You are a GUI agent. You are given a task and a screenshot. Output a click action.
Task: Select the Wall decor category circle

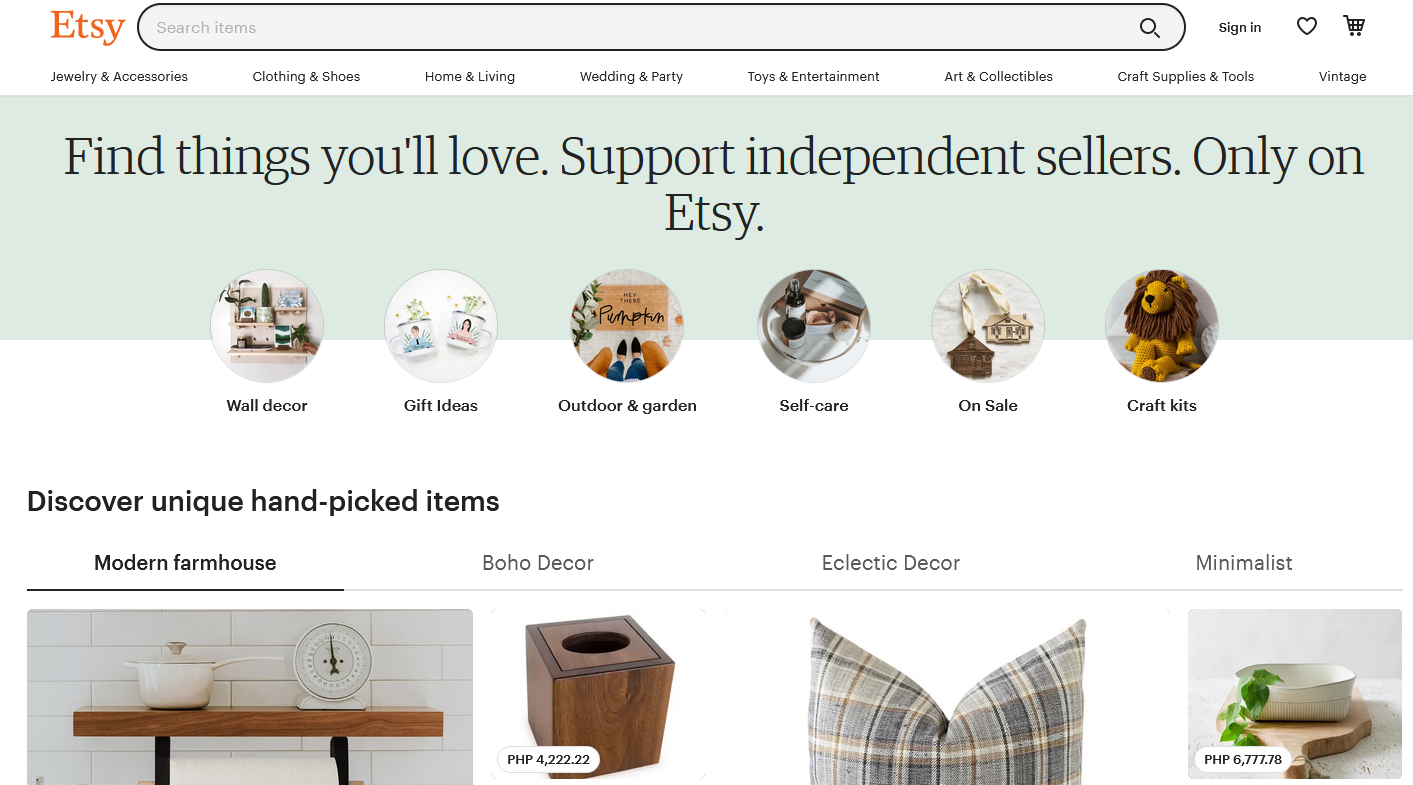pos(266,326)
